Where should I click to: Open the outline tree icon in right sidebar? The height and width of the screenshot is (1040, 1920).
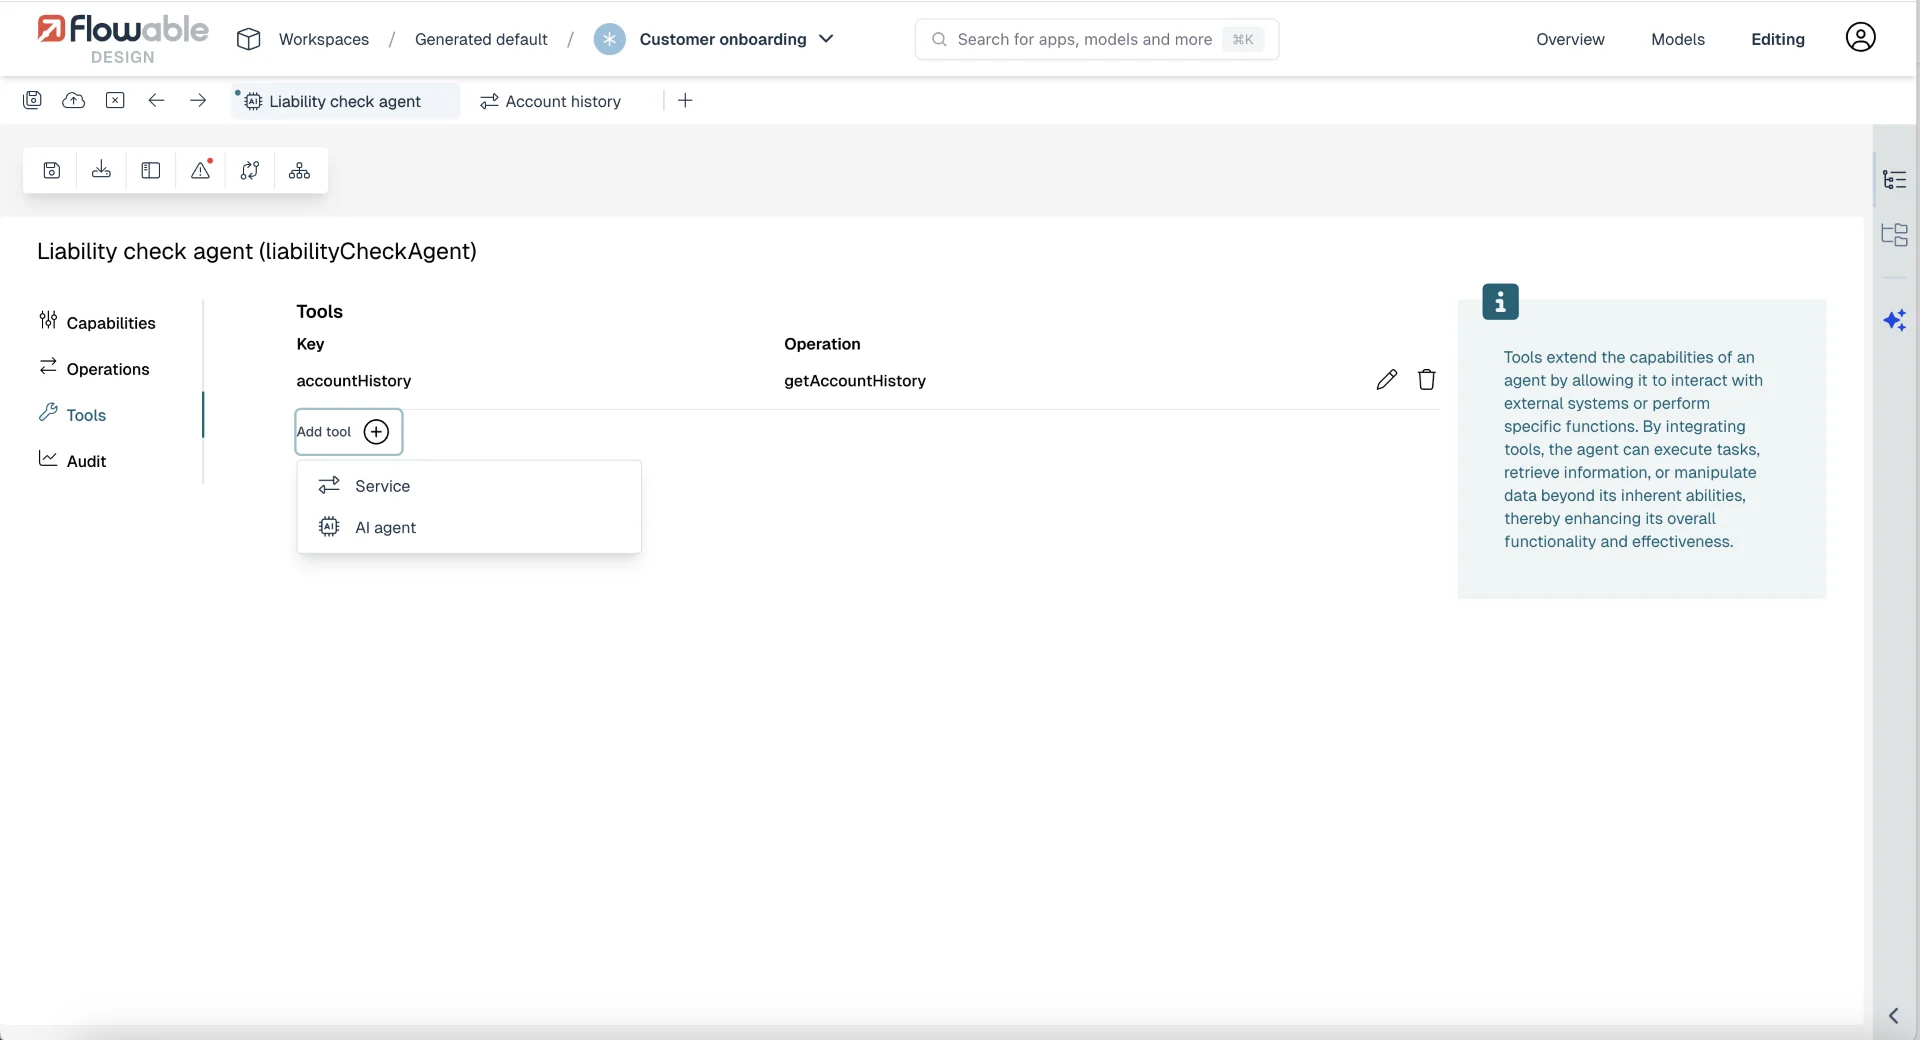pyautogui.click(x=1895, y=180)
